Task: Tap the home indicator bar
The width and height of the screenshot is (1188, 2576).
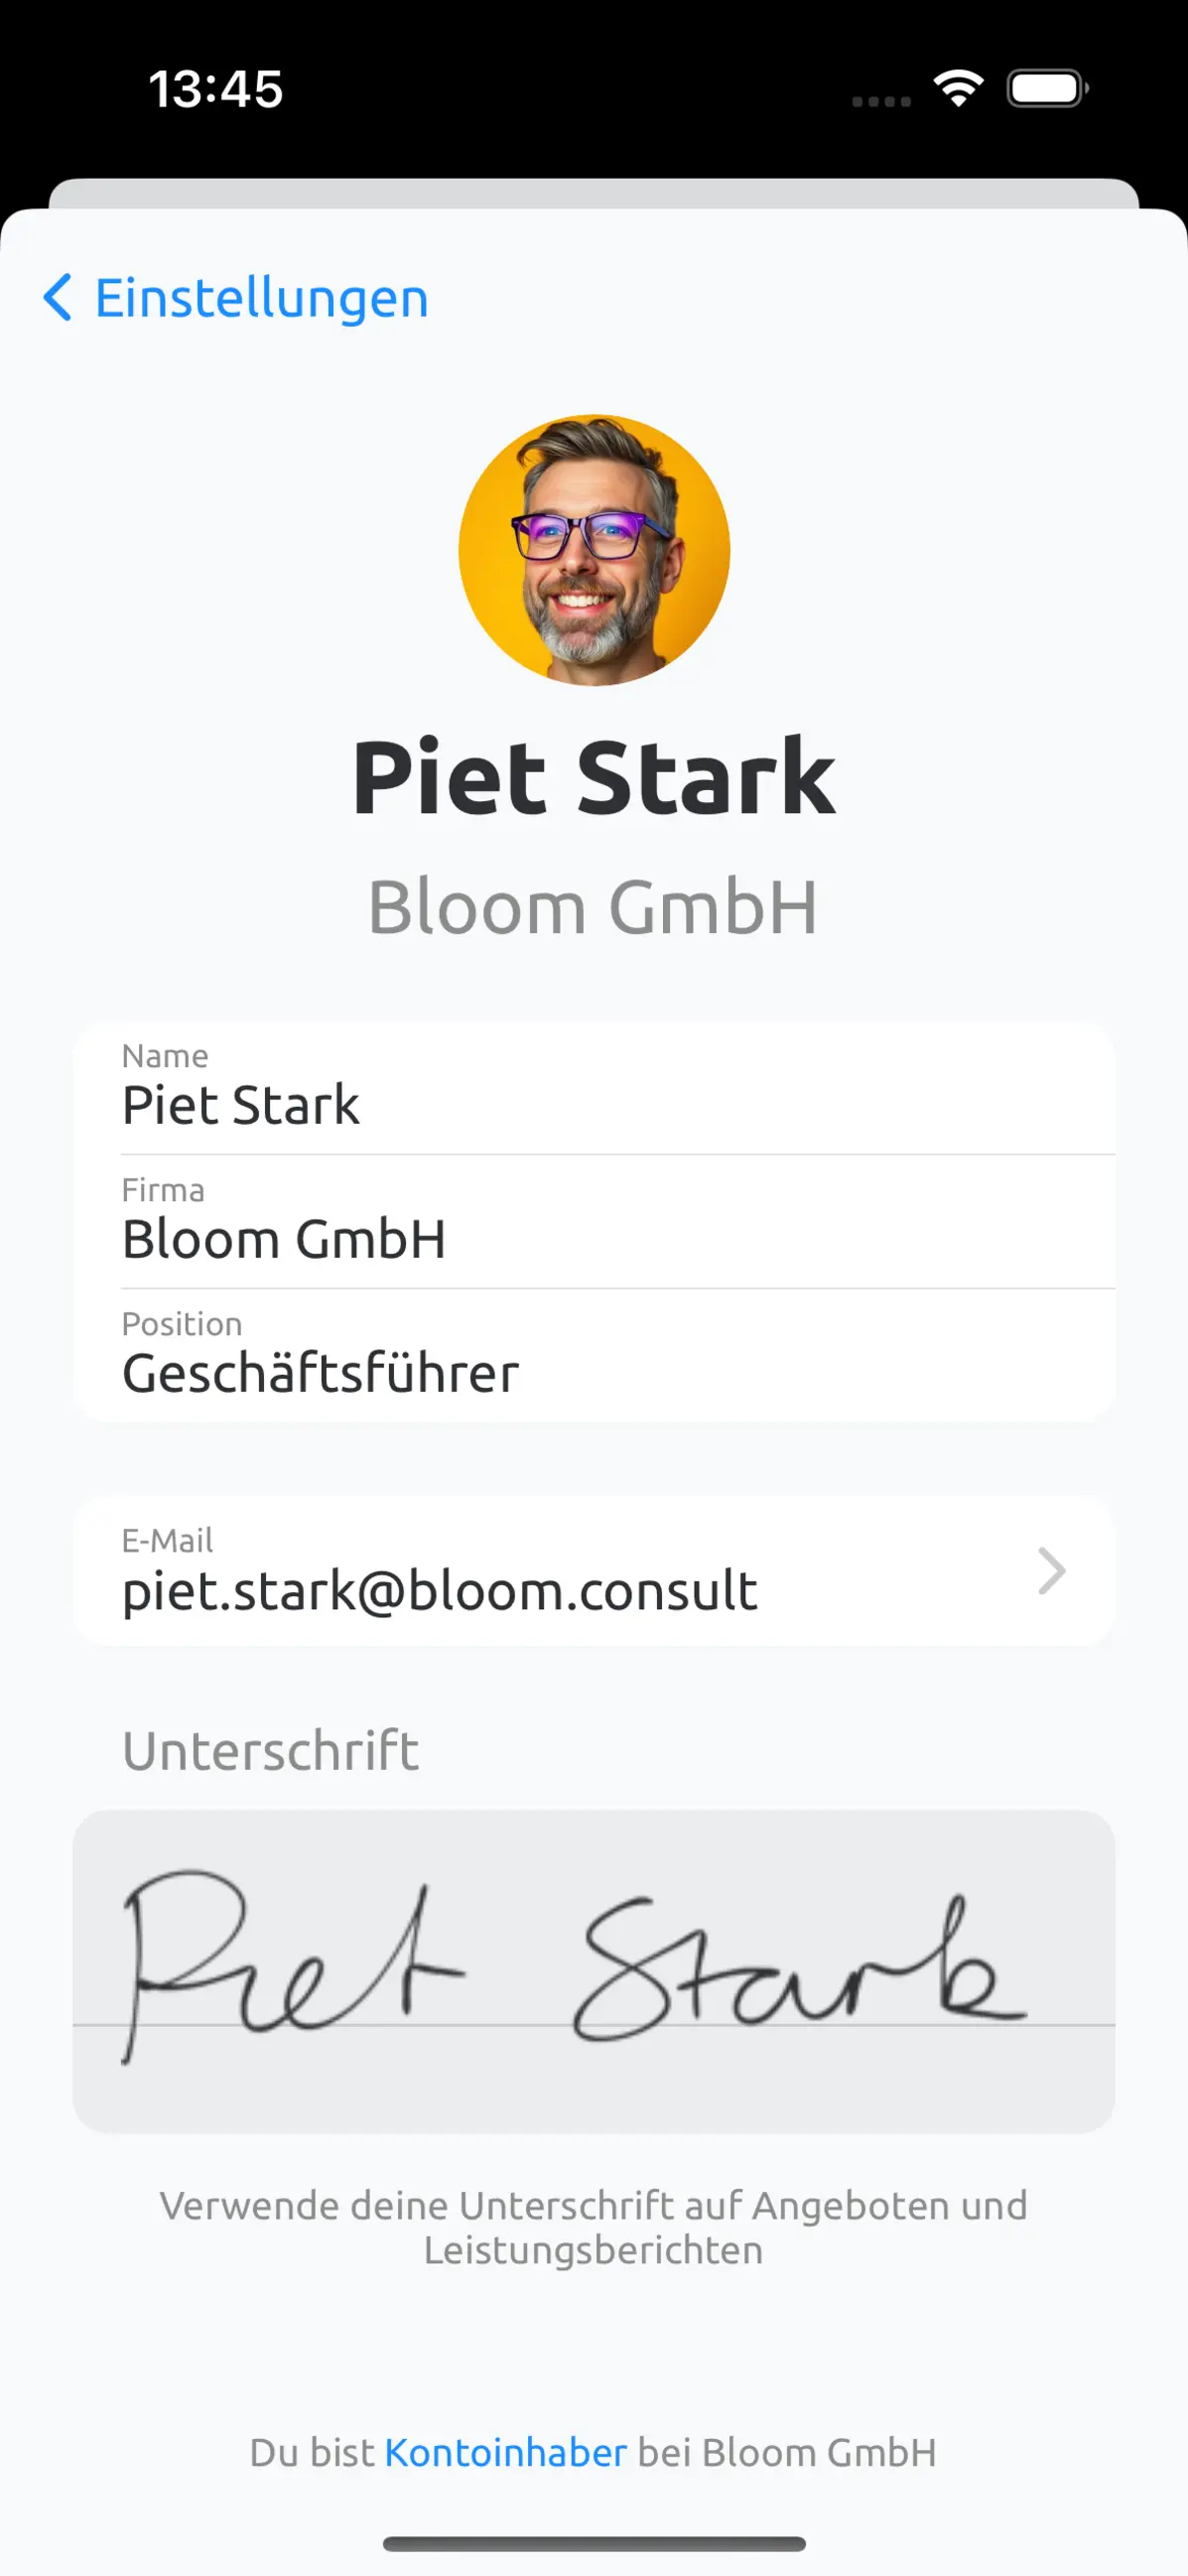Action: tap(594, 2544)
